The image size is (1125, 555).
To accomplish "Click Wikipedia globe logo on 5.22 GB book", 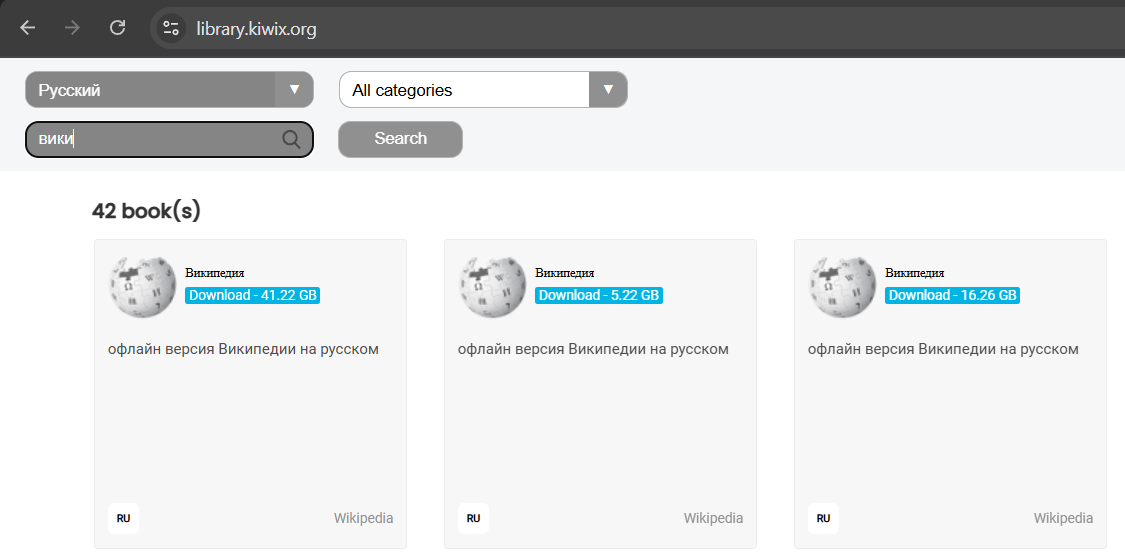I will point(492,285).
